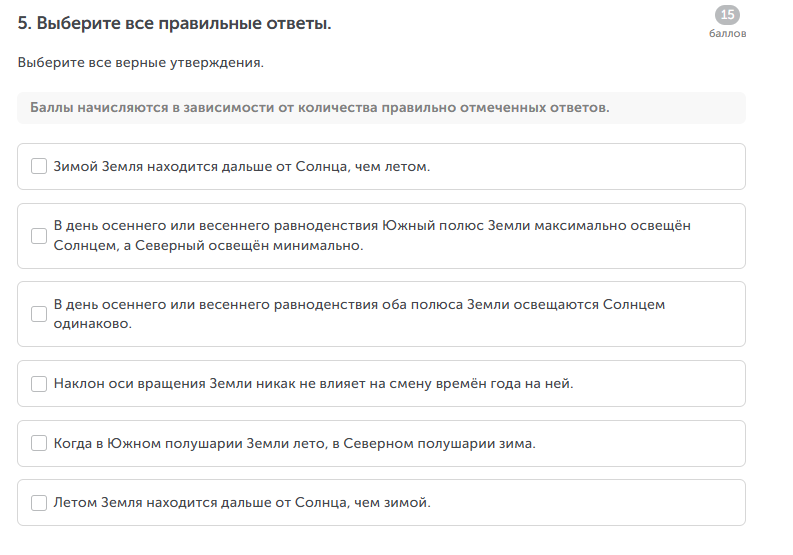Click the instruction 'Выберите все верные утверждения'
Screen dimensions: 793x555
pyautogui.click(x=140, y=63)
